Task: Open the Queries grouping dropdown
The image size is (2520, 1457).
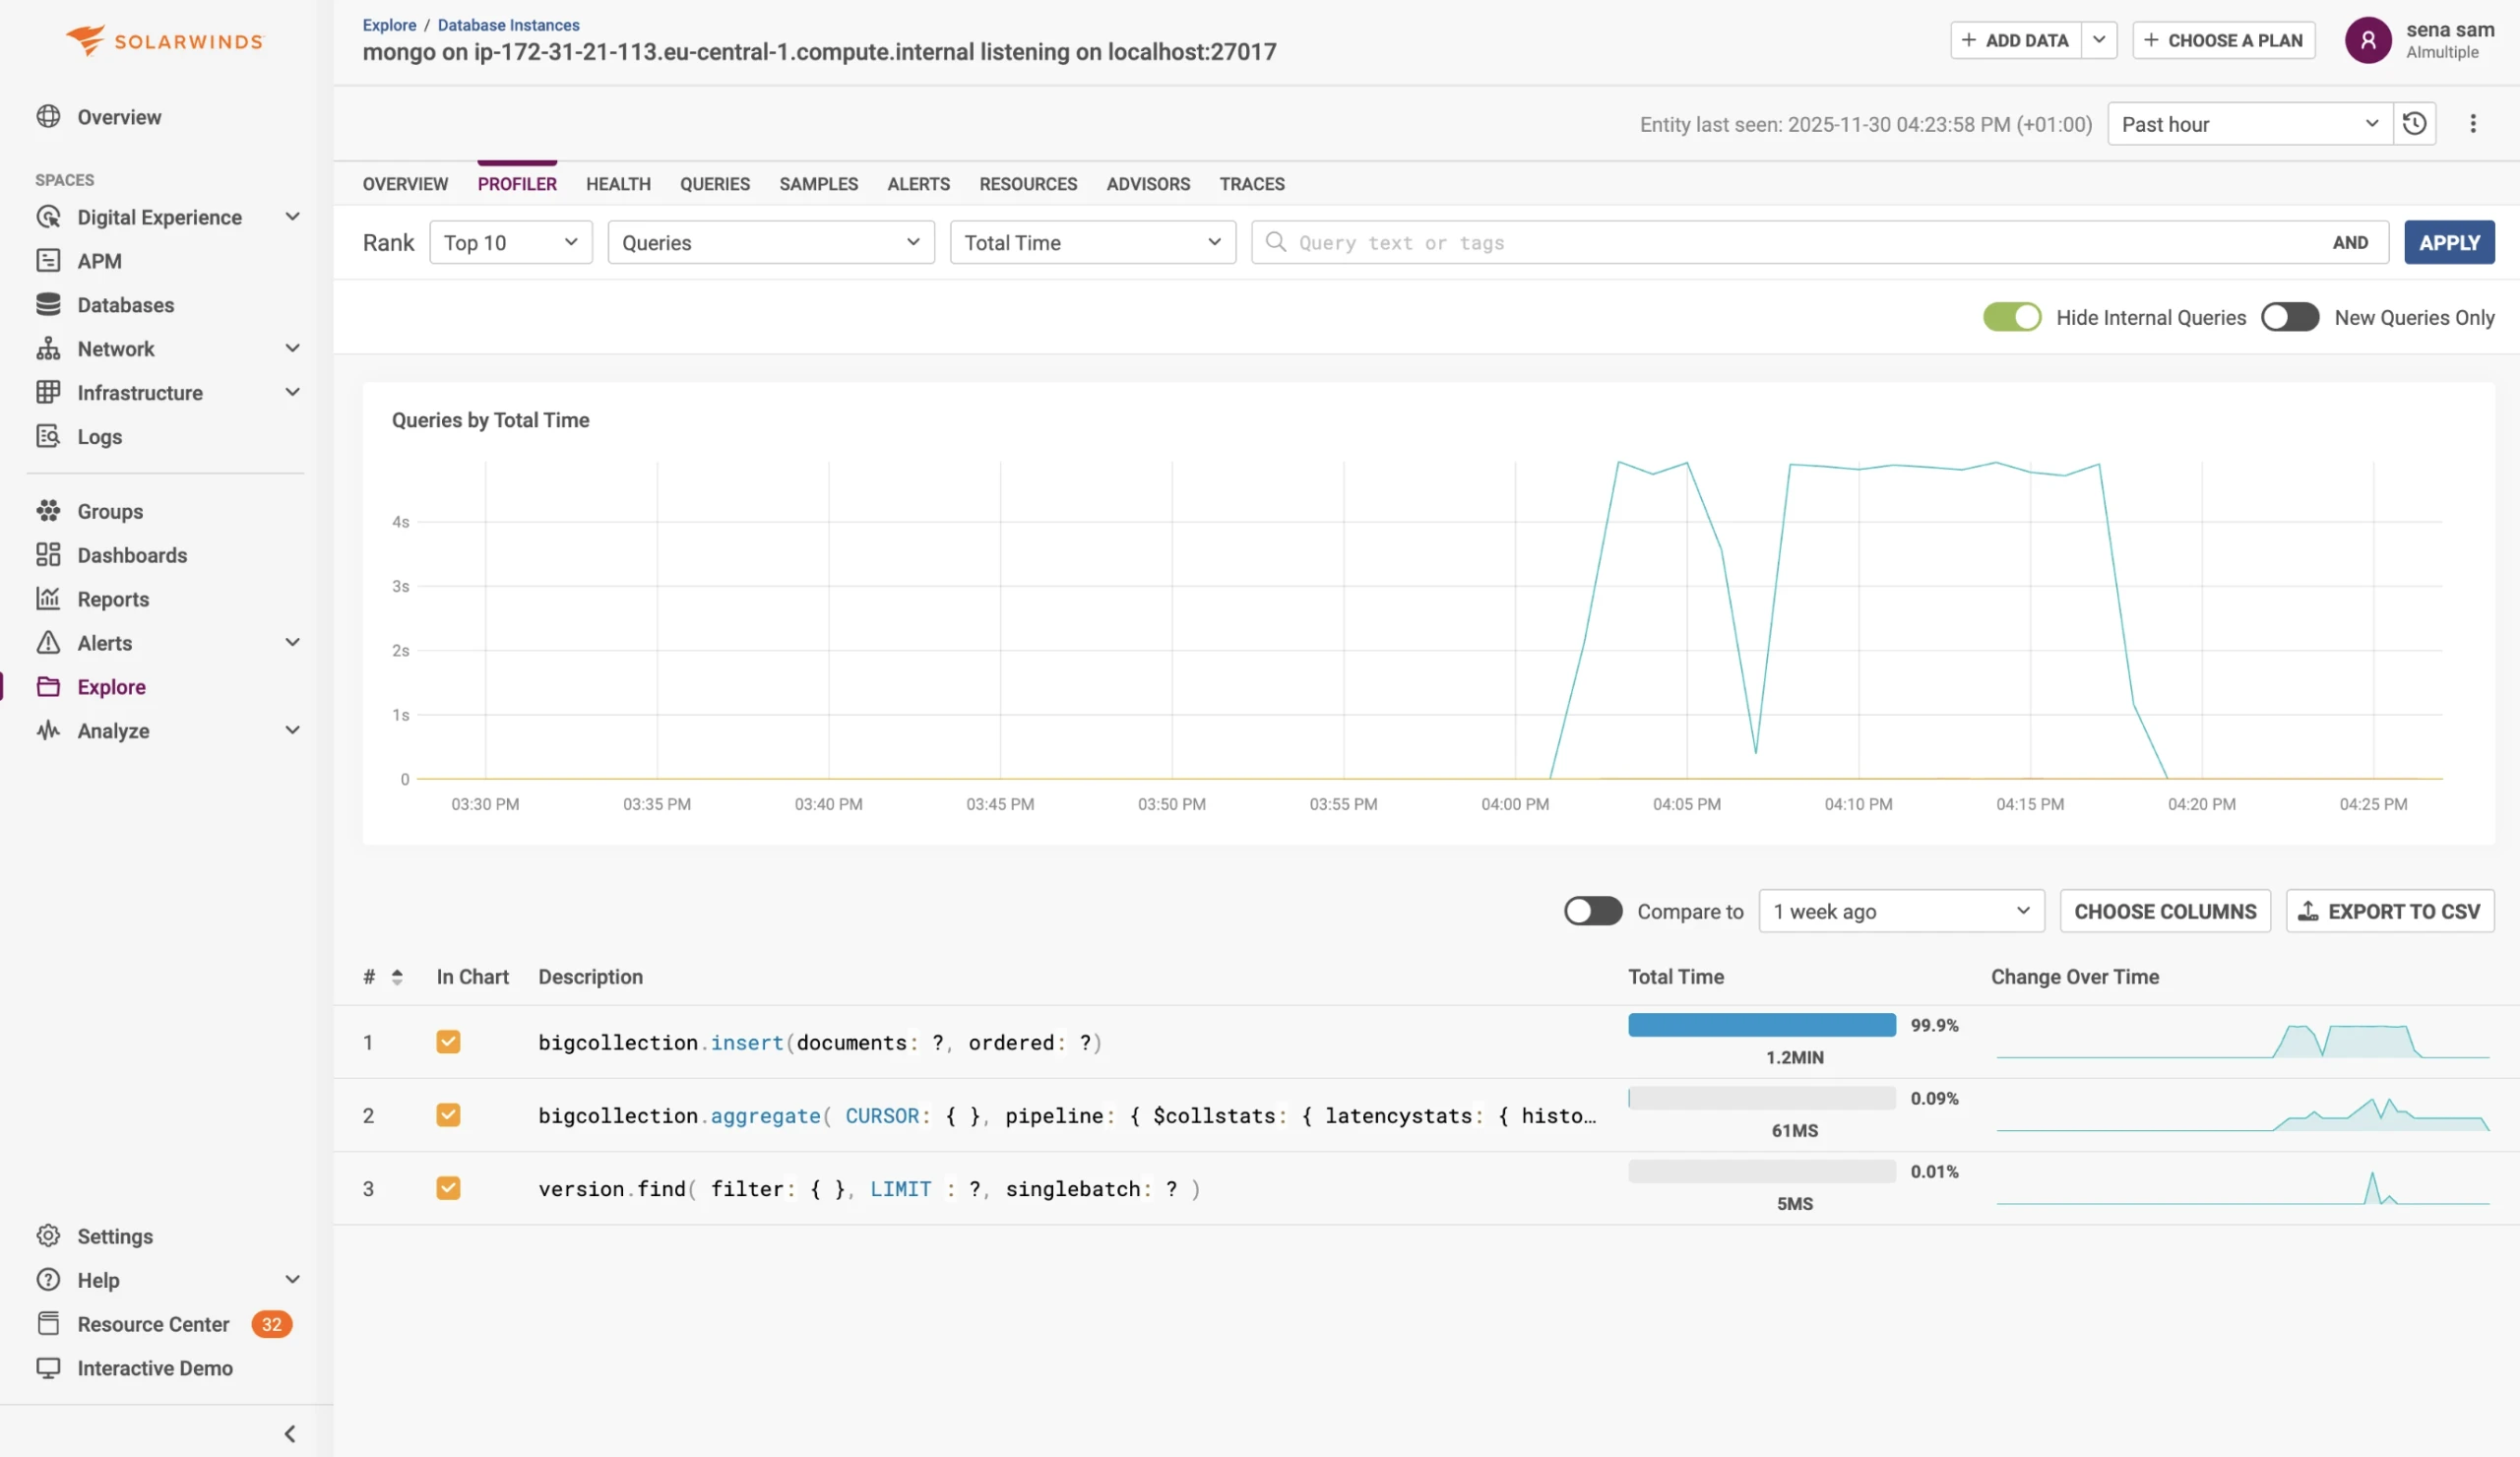Action: [x=771, y=242]
